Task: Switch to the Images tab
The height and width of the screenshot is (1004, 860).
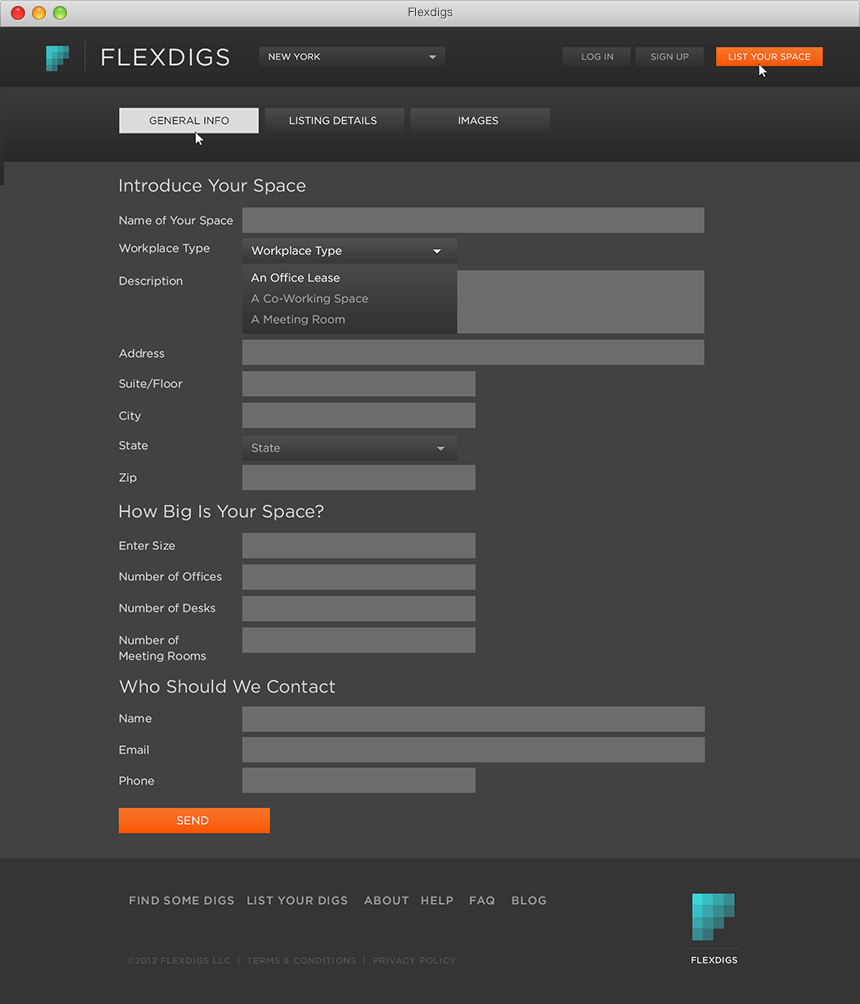Action: [x=478, y=120]
